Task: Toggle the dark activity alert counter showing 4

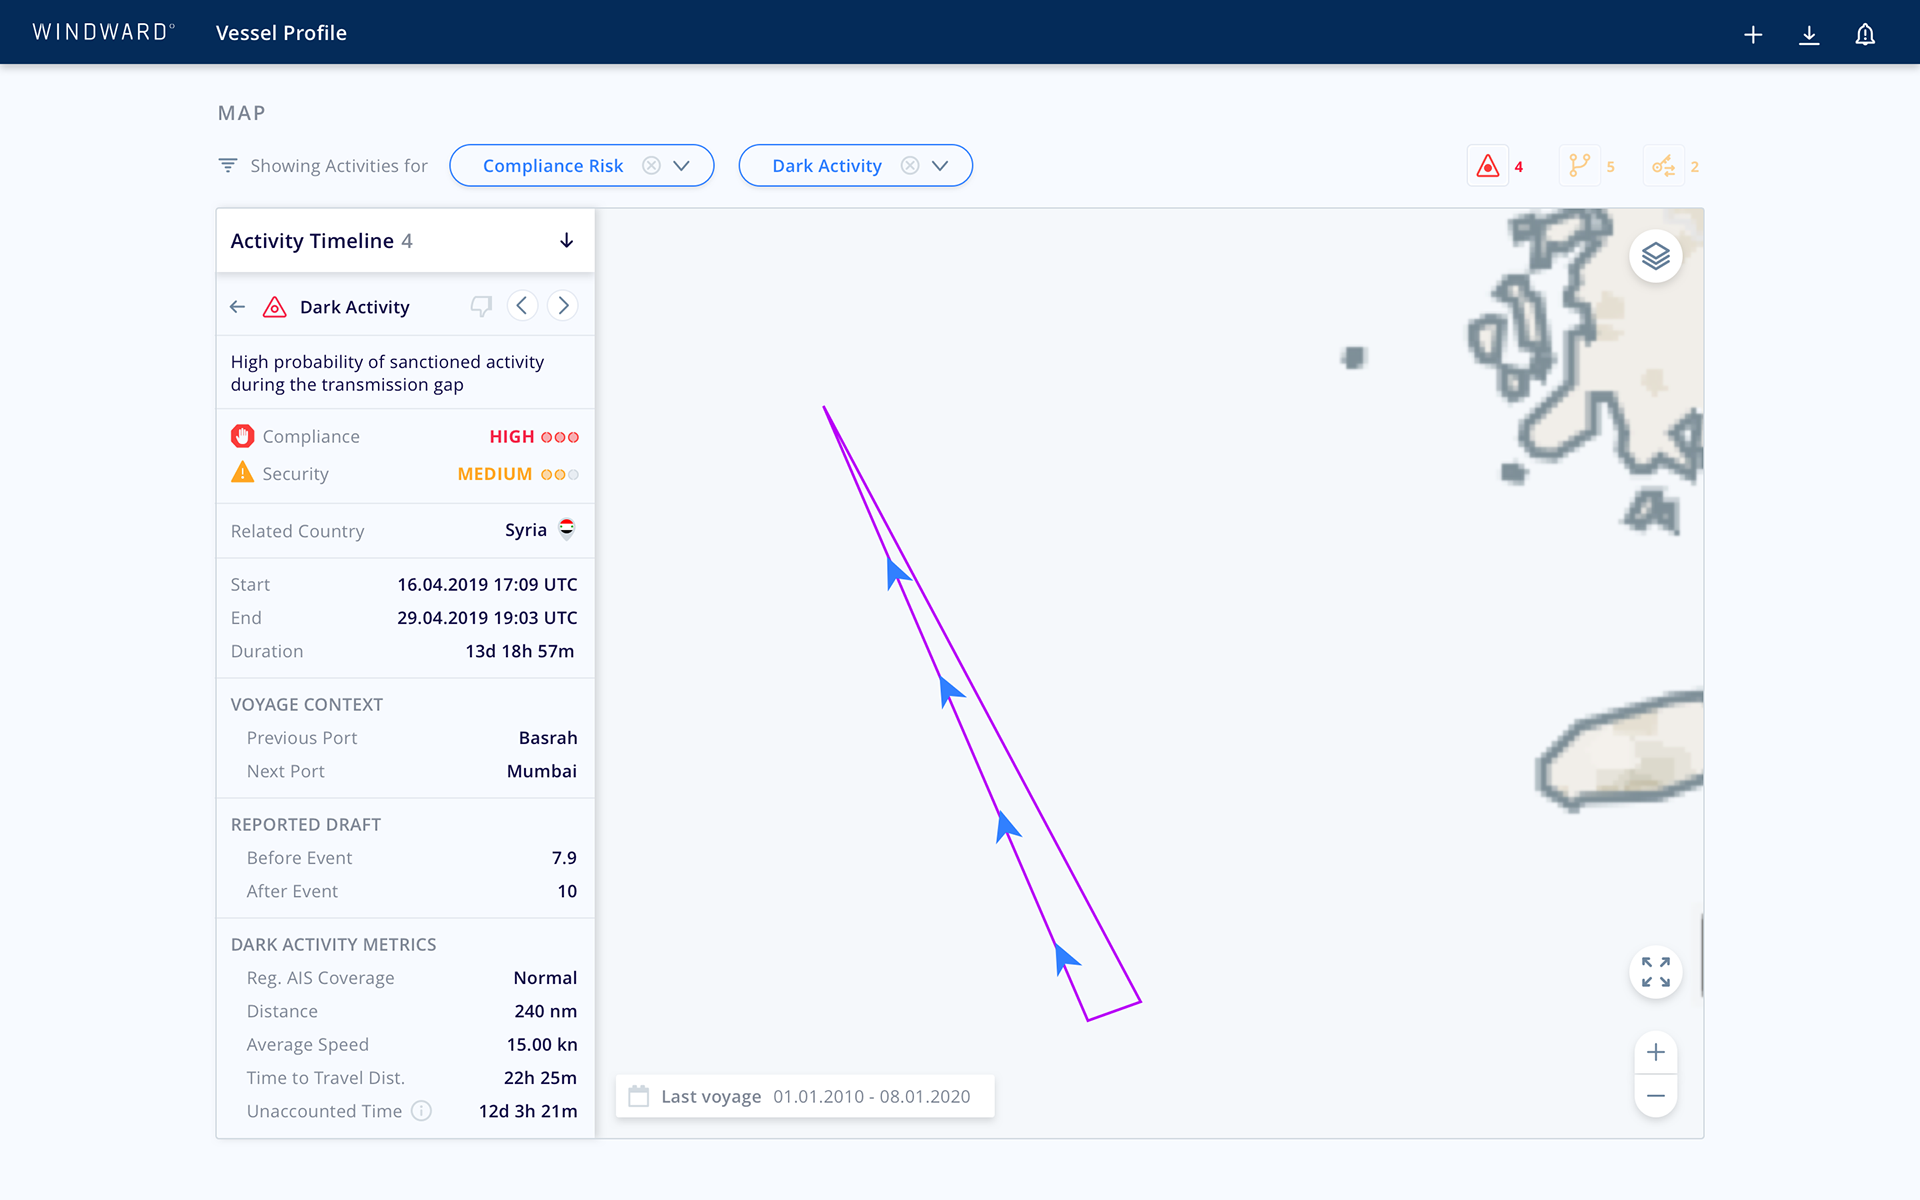Action: [x=1488, y=166]
